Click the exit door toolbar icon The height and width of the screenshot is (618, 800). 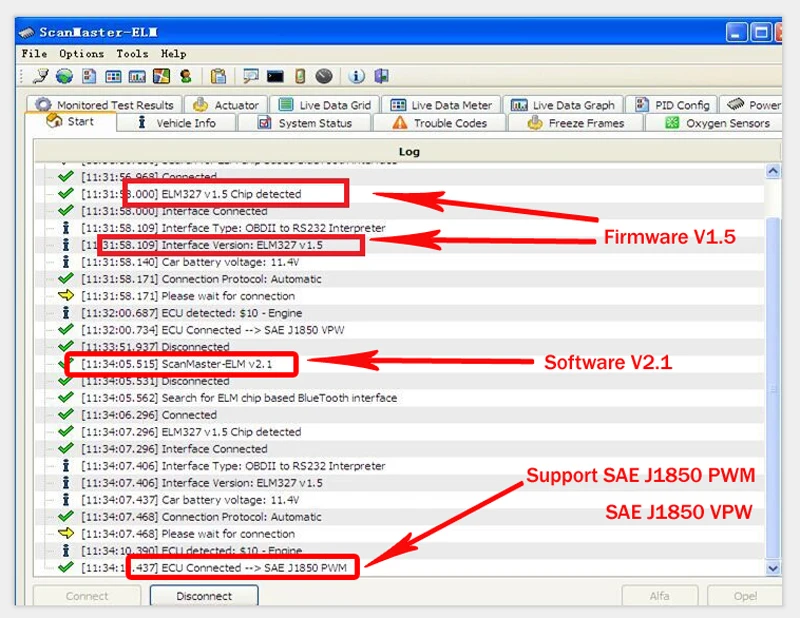(381, 76)
